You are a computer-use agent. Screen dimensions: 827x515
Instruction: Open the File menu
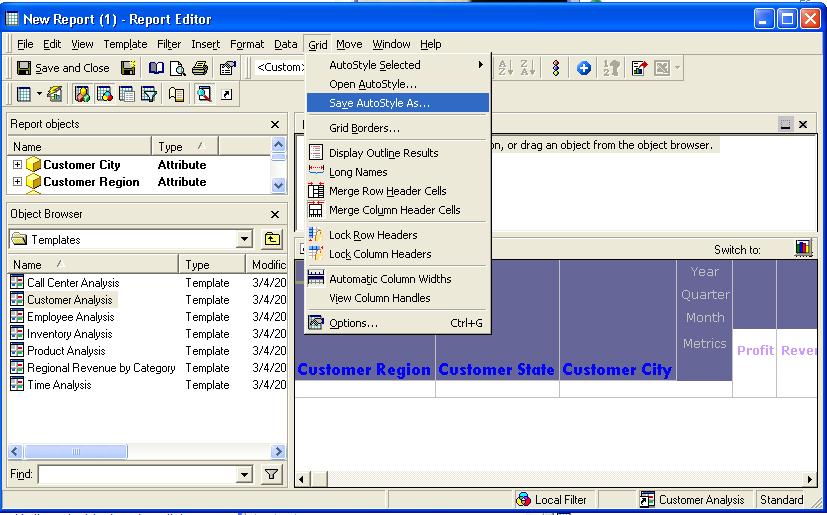click(x=25, y=44)
